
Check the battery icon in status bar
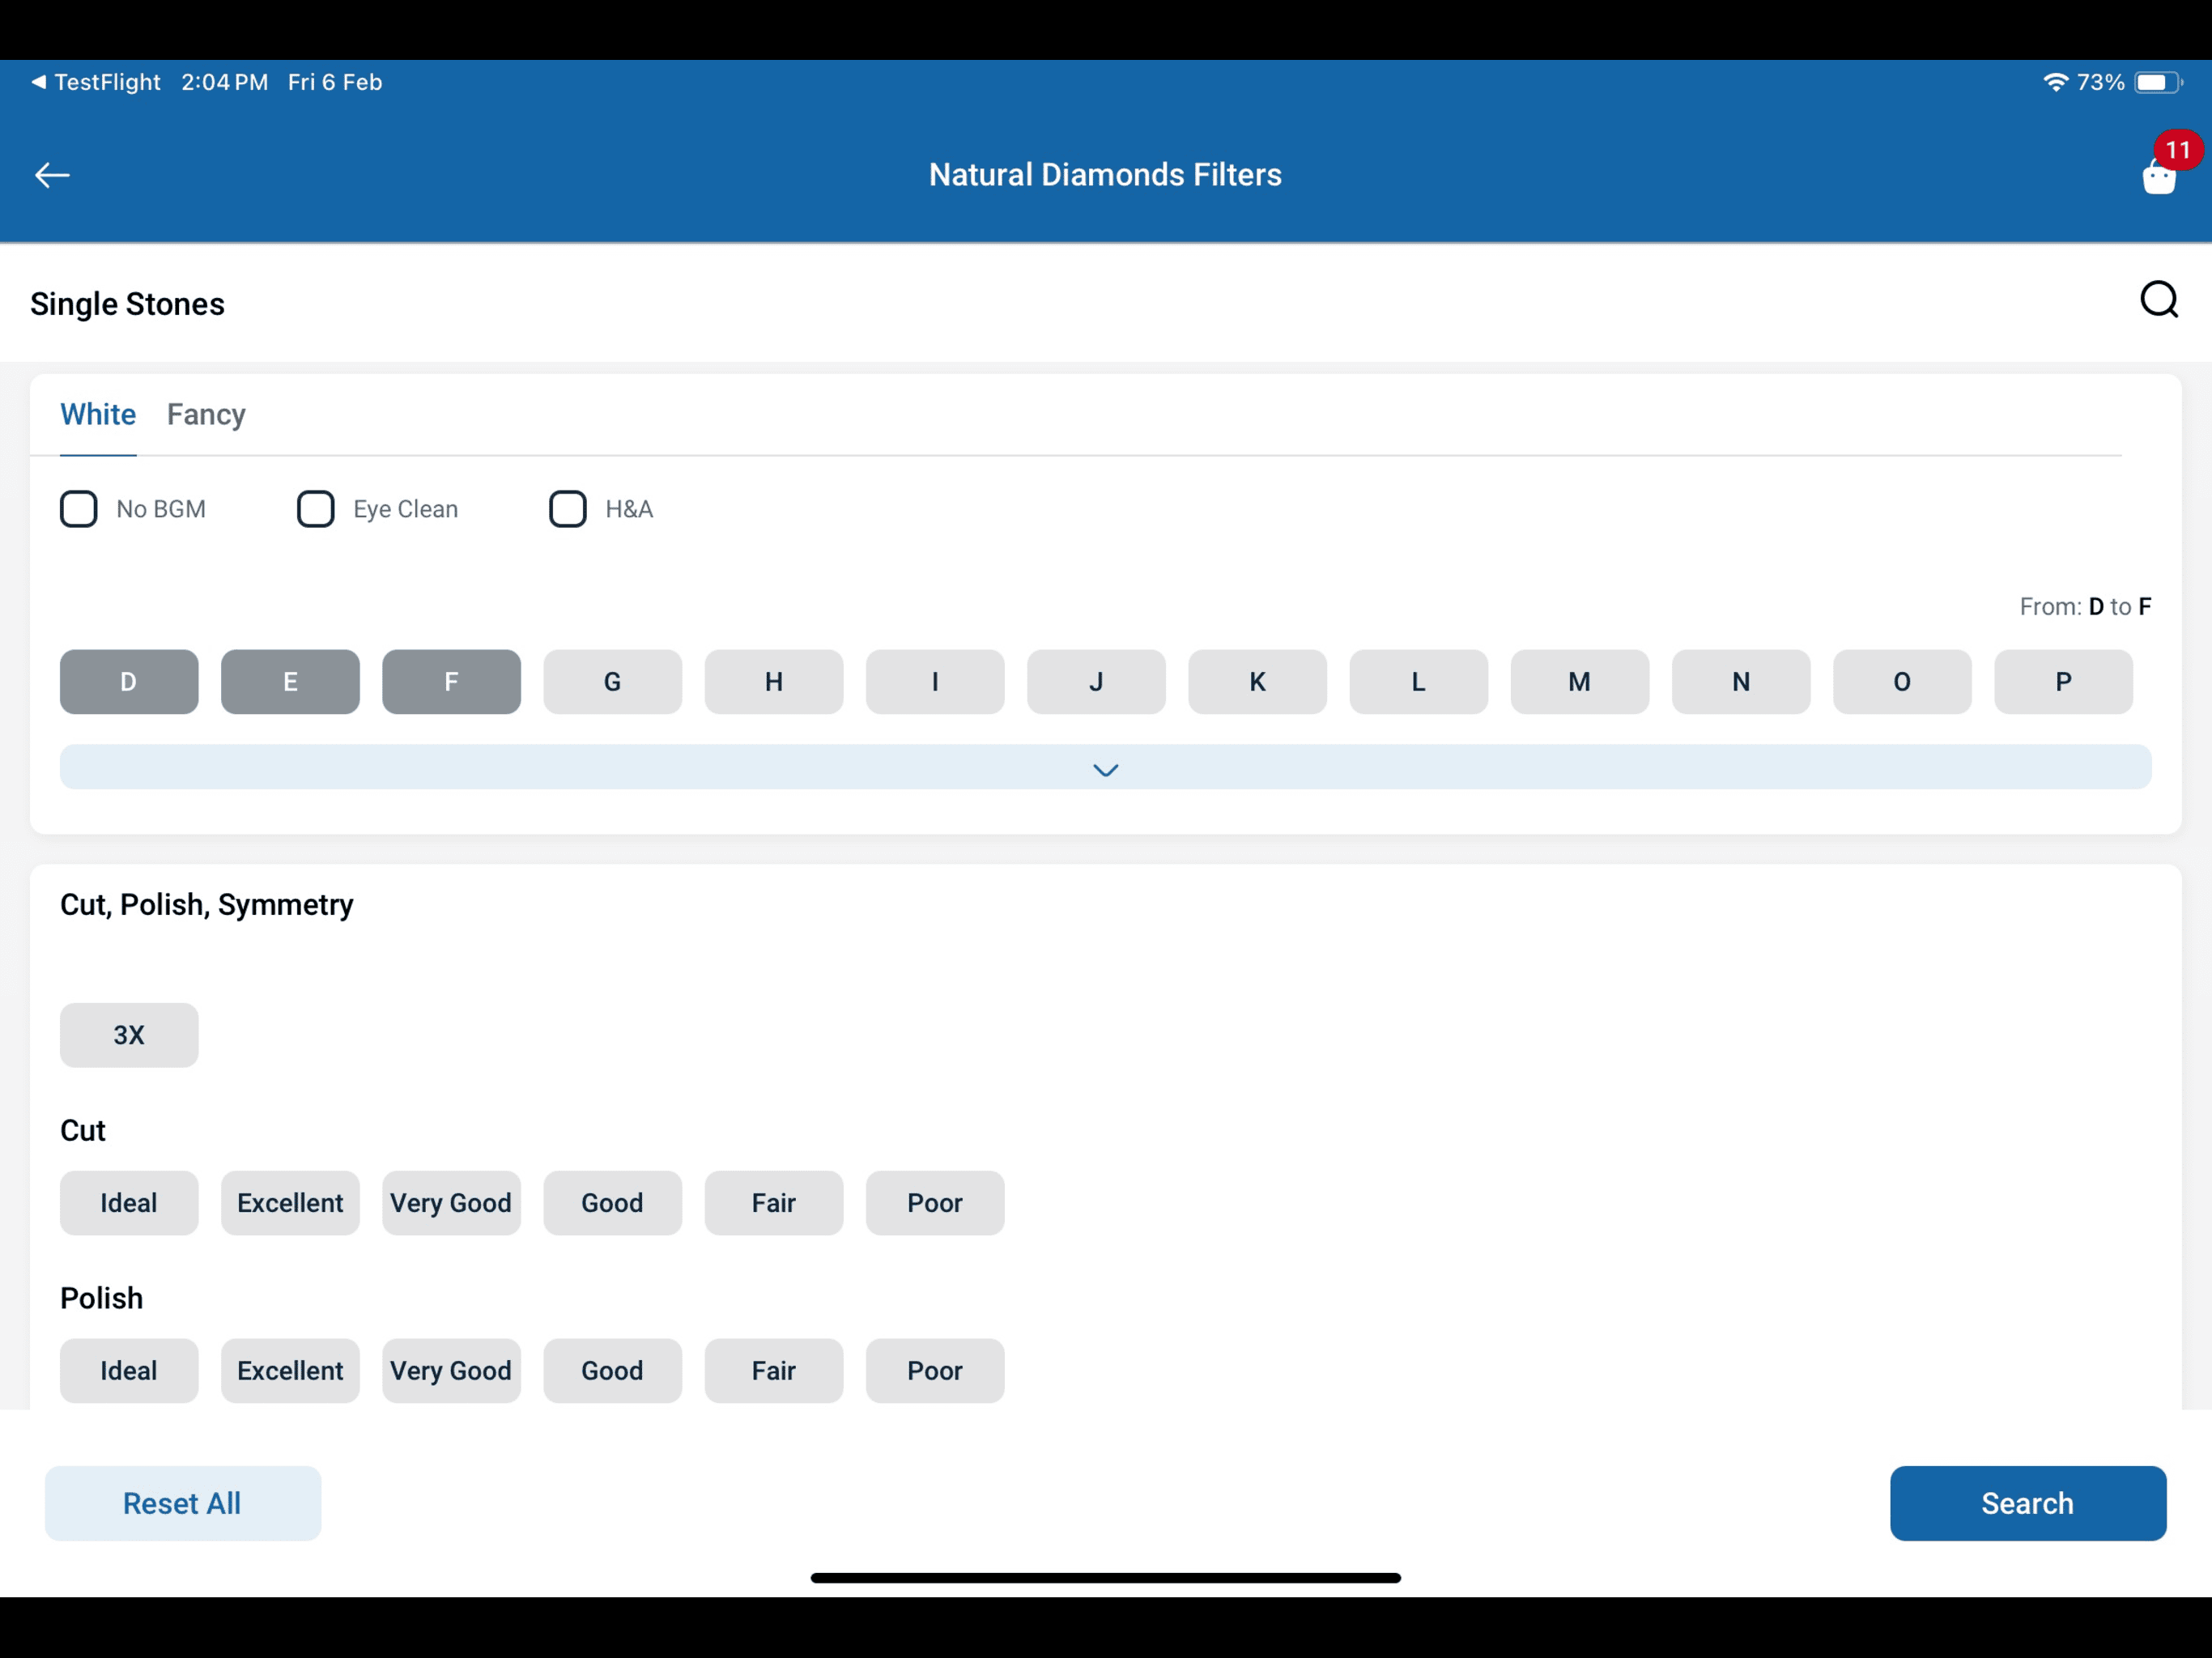click(2157, 82)
